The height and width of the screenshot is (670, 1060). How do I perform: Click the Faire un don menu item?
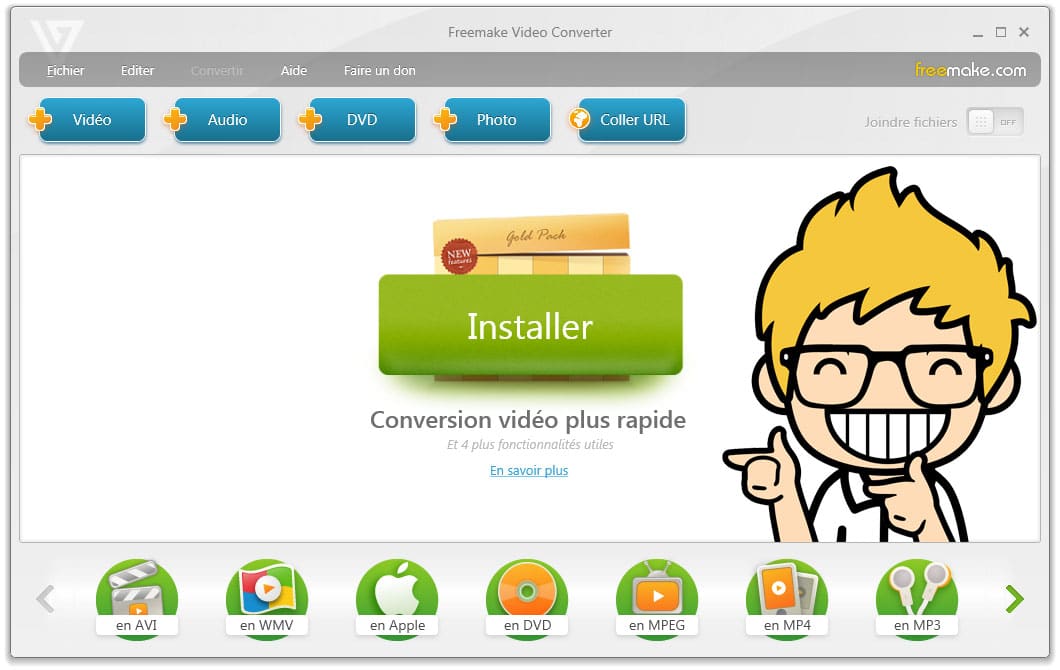click(x=379, y=71)
